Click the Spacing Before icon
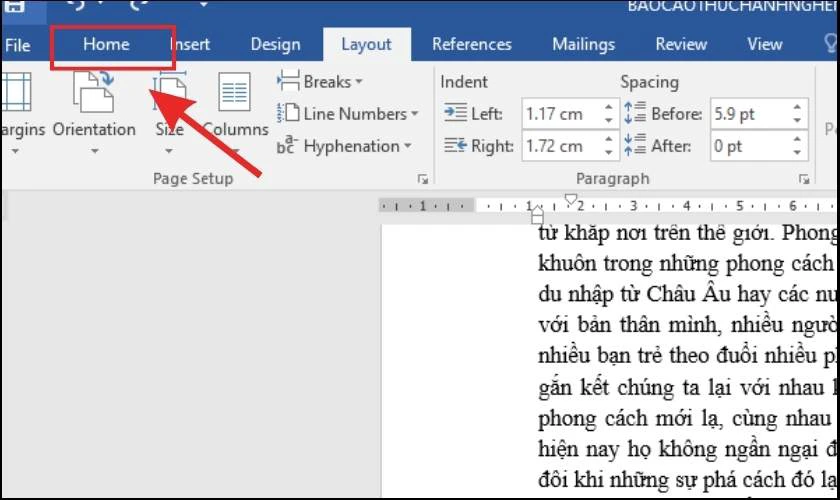 pyautogui.click(x=635, y=113)
